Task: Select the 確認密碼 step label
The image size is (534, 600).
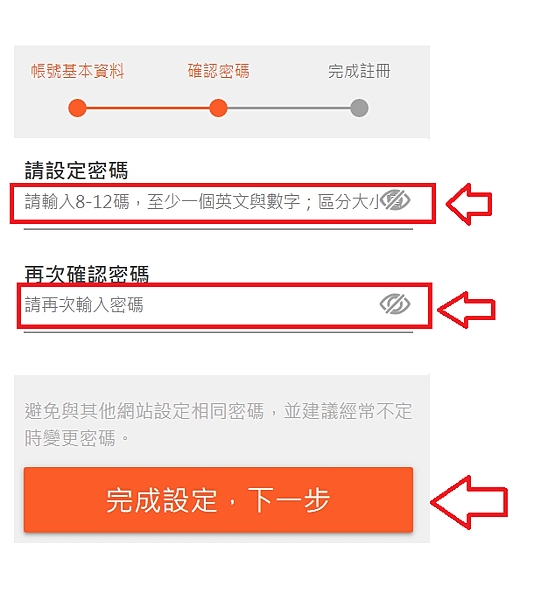Action: [218, 71]
